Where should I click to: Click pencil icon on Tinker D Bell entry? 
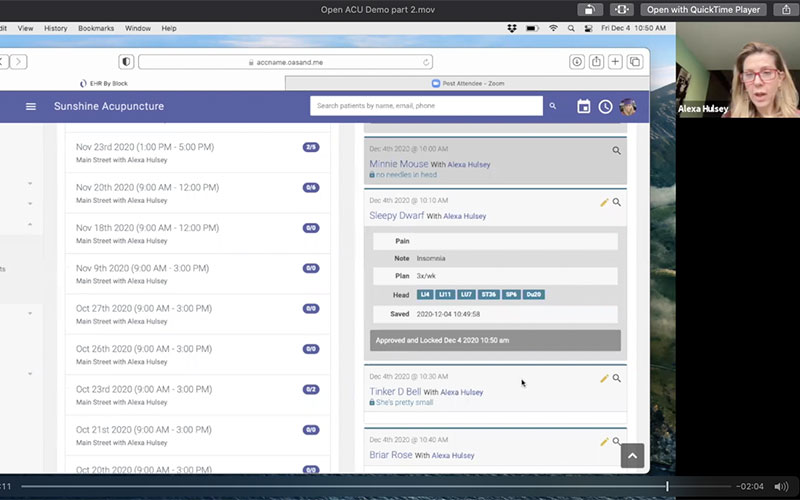click(604, 378)
